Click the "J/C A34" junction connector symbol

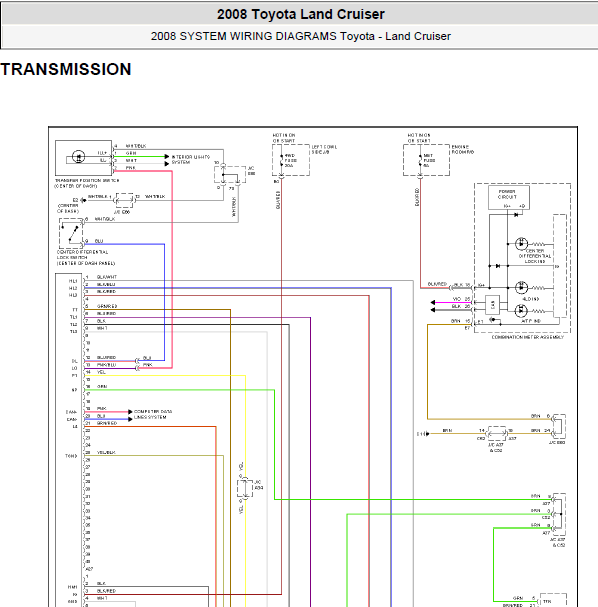245,488
